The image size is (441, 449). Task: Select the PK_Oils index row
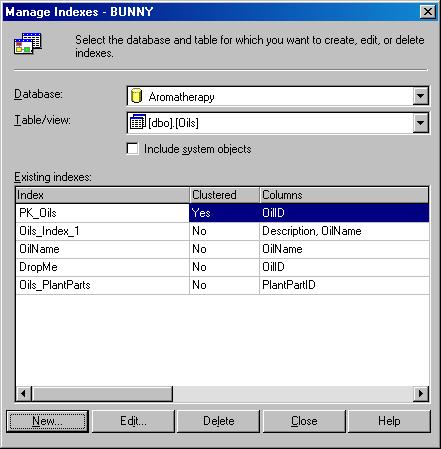(222, 213)
